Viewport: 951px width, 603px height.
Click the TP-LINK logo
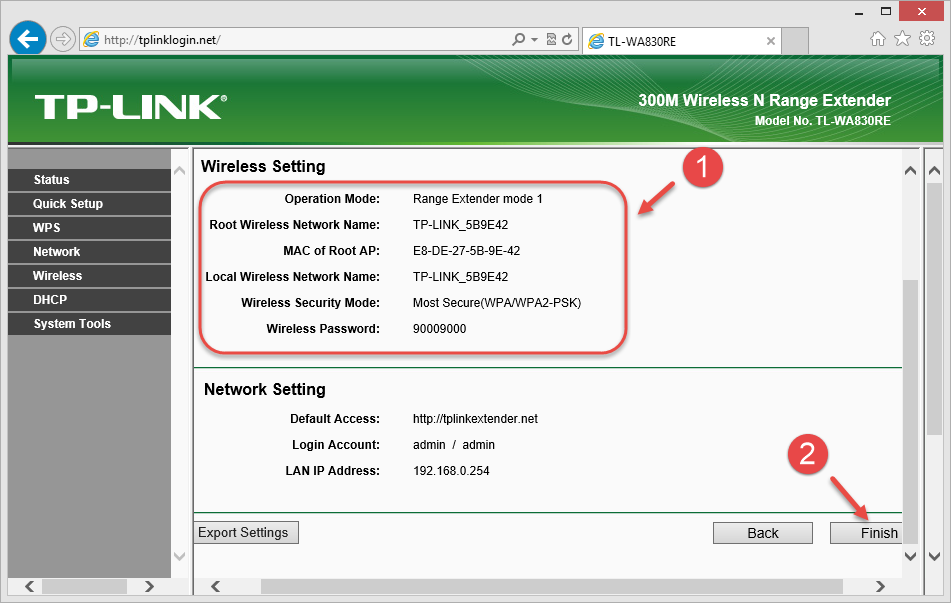tap(131, 107)
